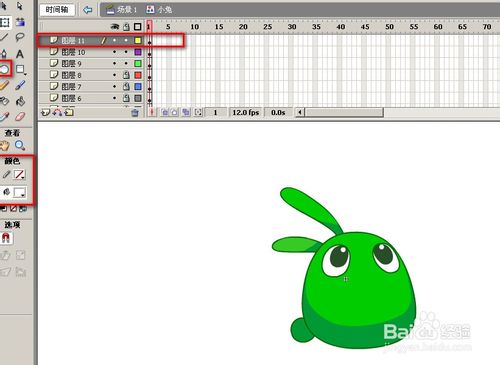The image size is (500, 365).
Task: Select the Text tool (A)
Action: tap(20, 54)
